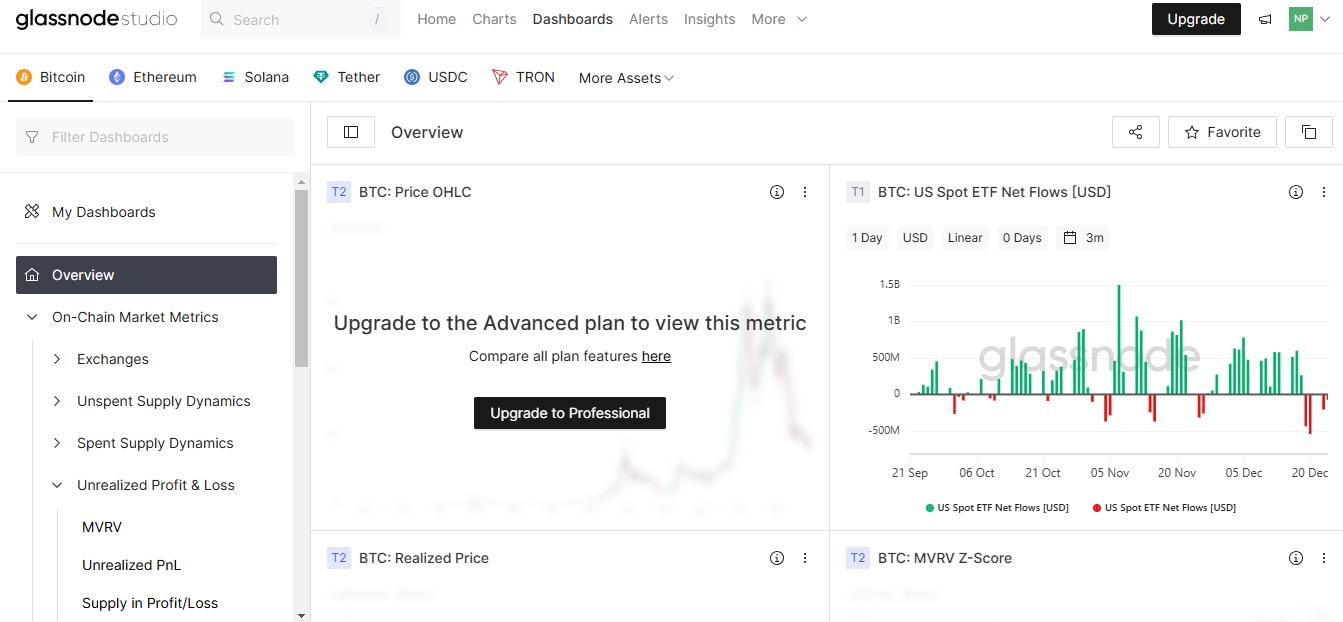Open the 0 Days moving average selector
The width and height of the screenshot is (1343, 622).
point(1022,238)
